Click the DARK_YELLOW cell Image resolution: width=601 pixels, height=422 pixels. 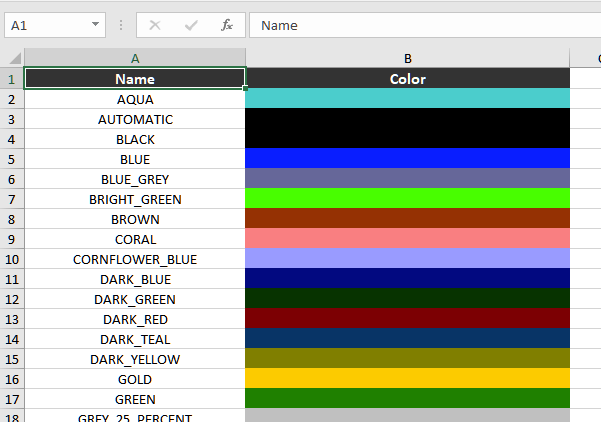tap(135, 359)
